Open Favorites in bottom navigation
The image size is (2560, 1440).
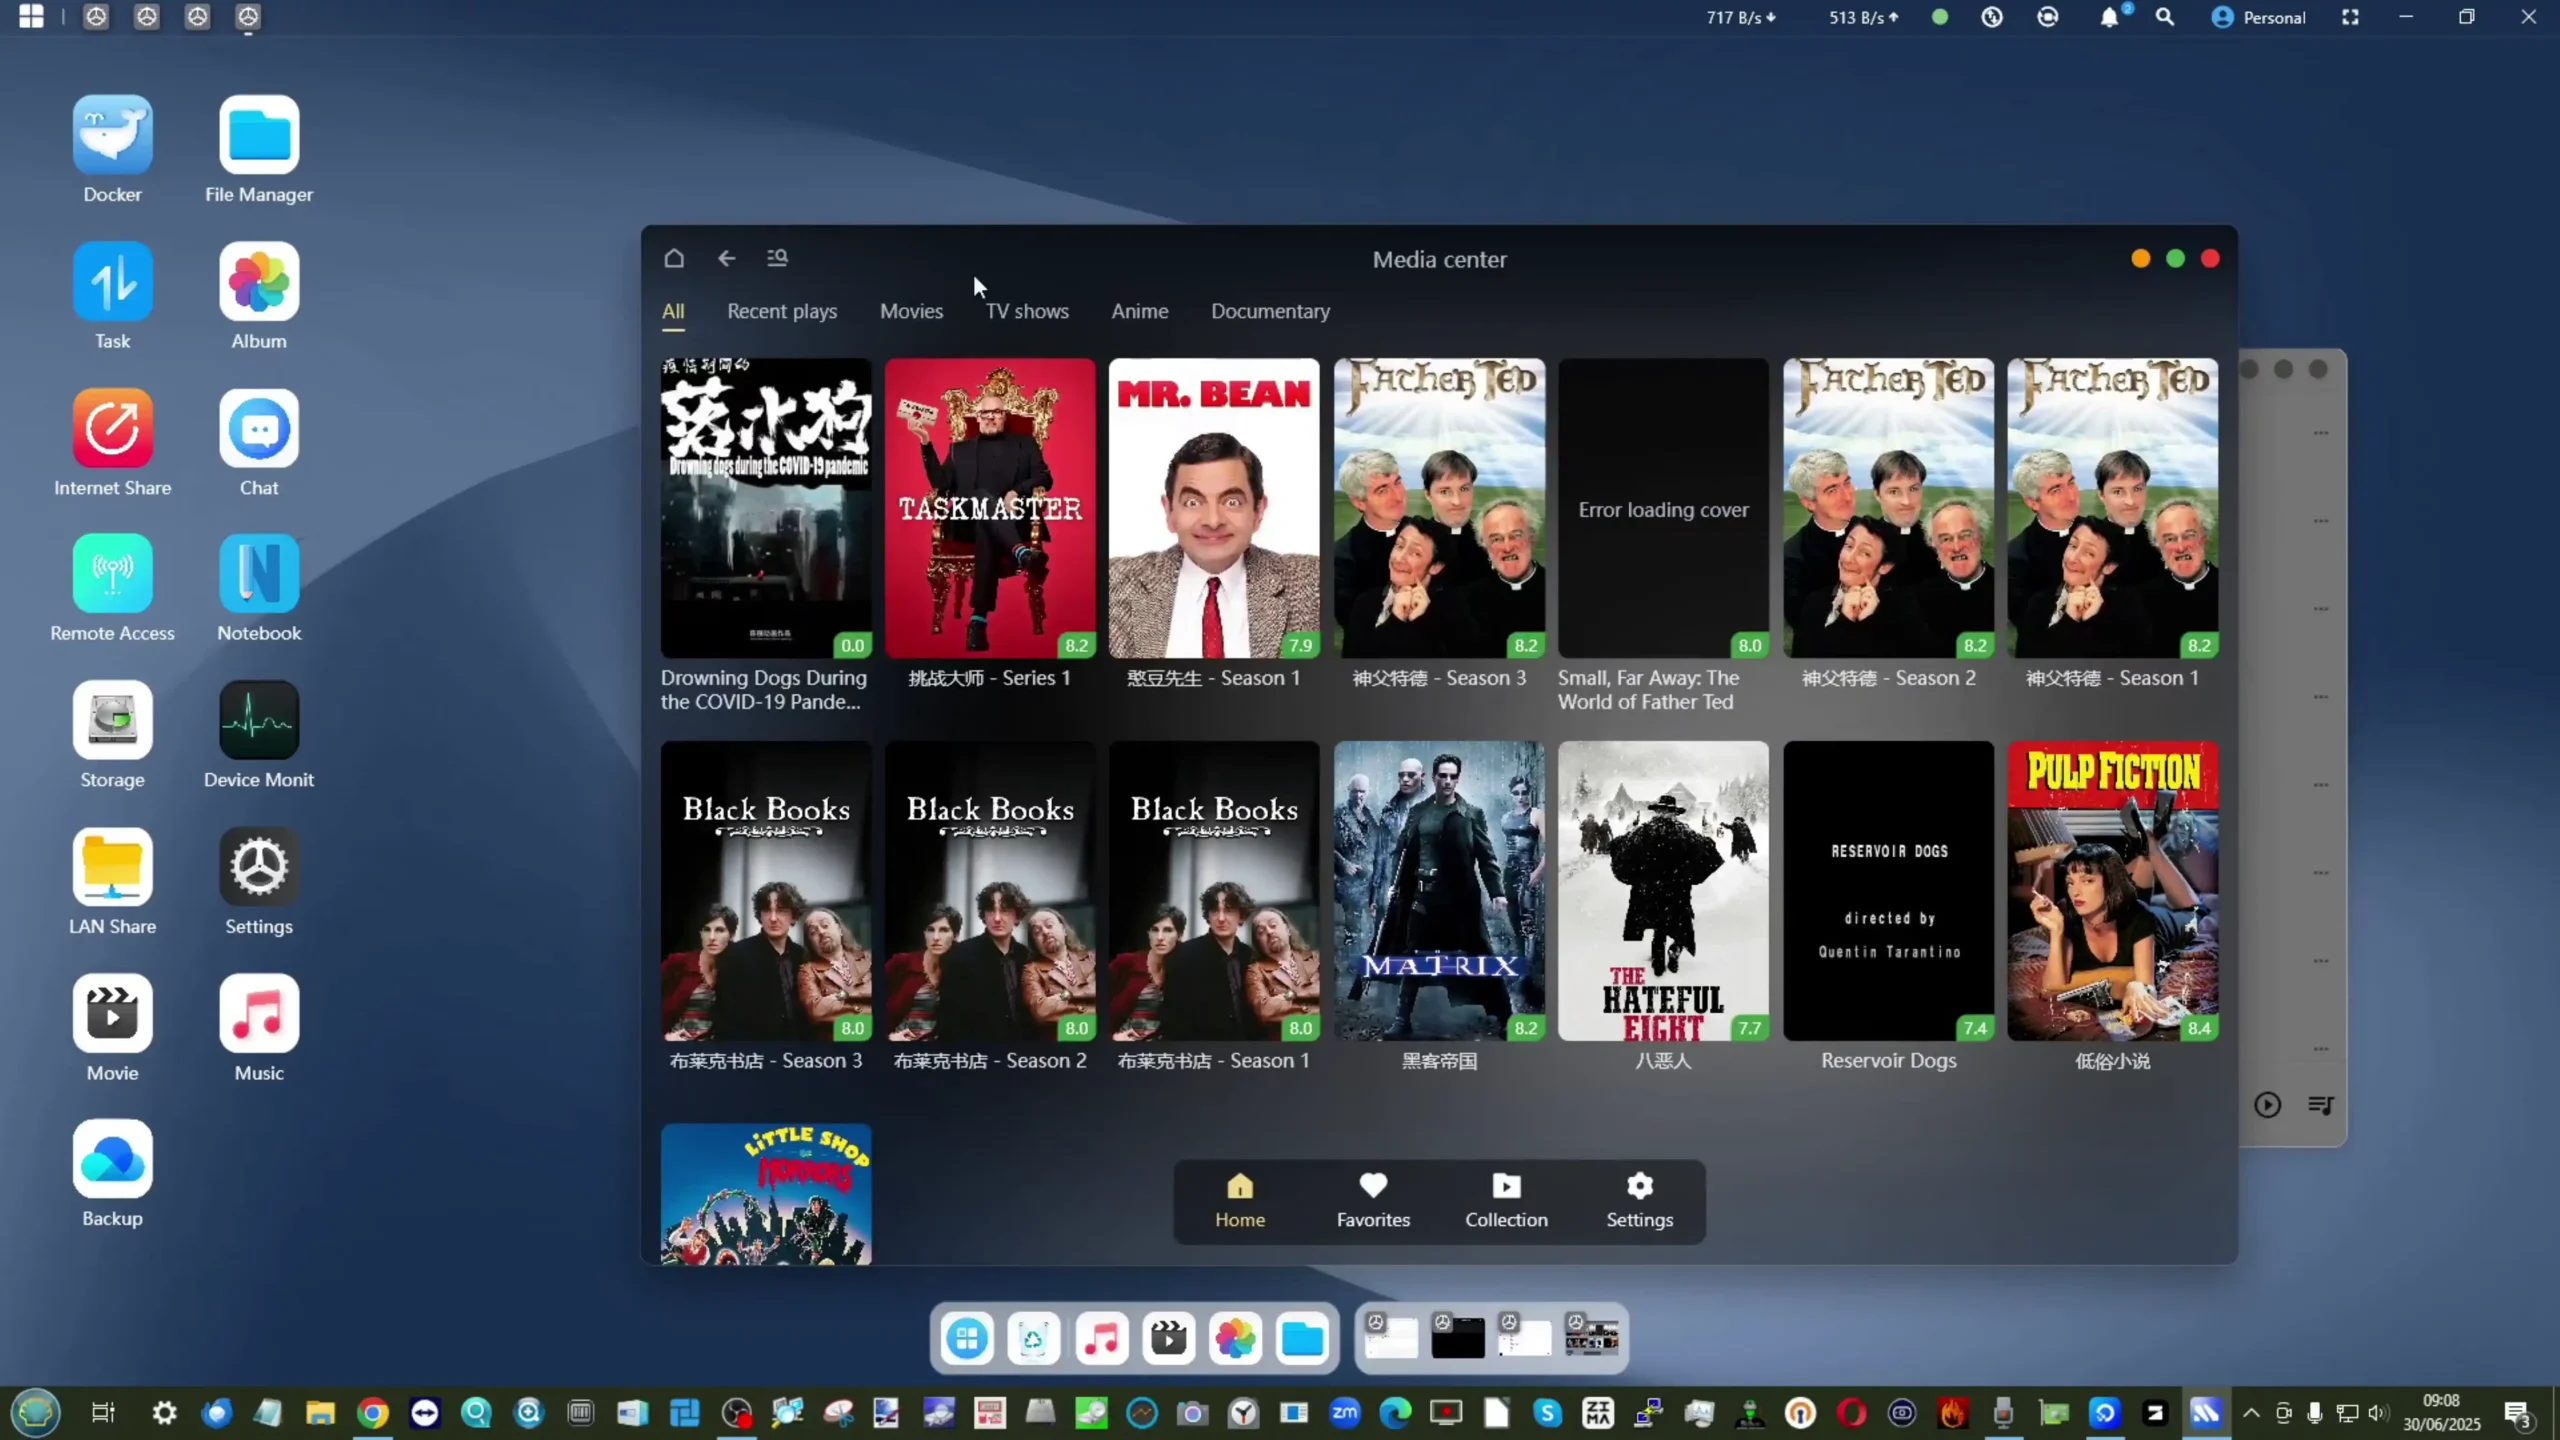tap(1373, 1201)
